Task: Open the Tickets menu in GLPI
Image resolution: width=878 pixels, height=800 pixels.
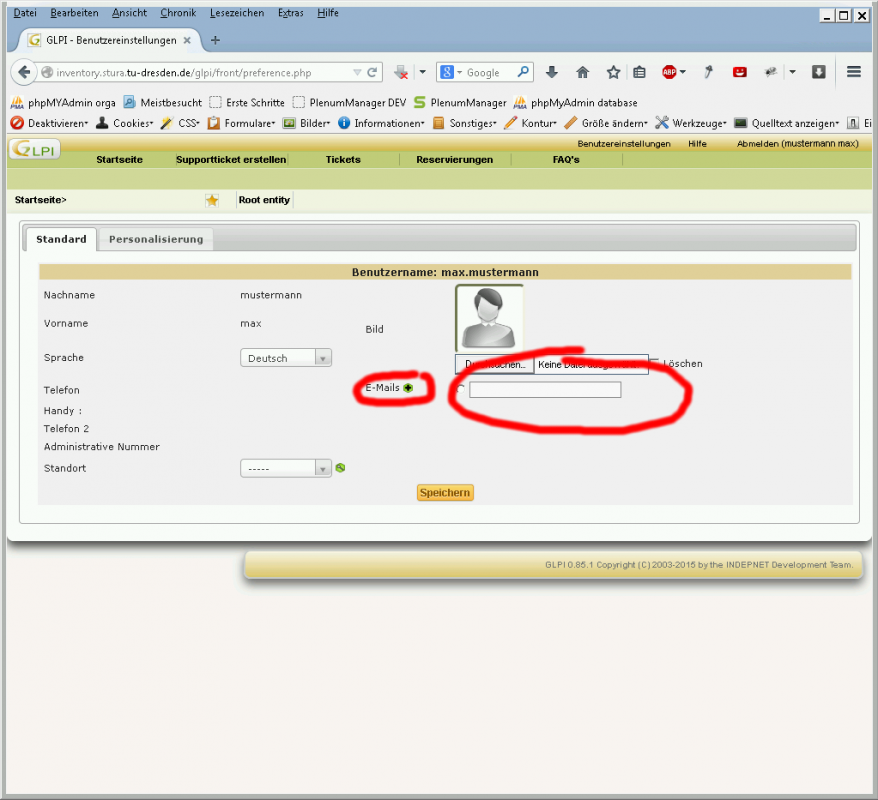Action: pos(343,159)
